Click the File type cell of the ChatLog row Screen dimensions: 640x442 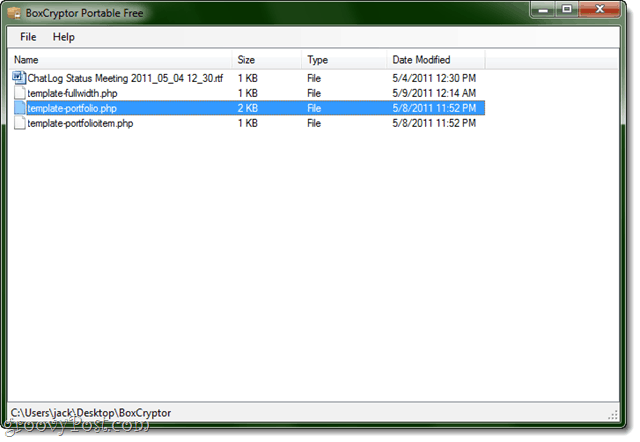tap(314, 78)
